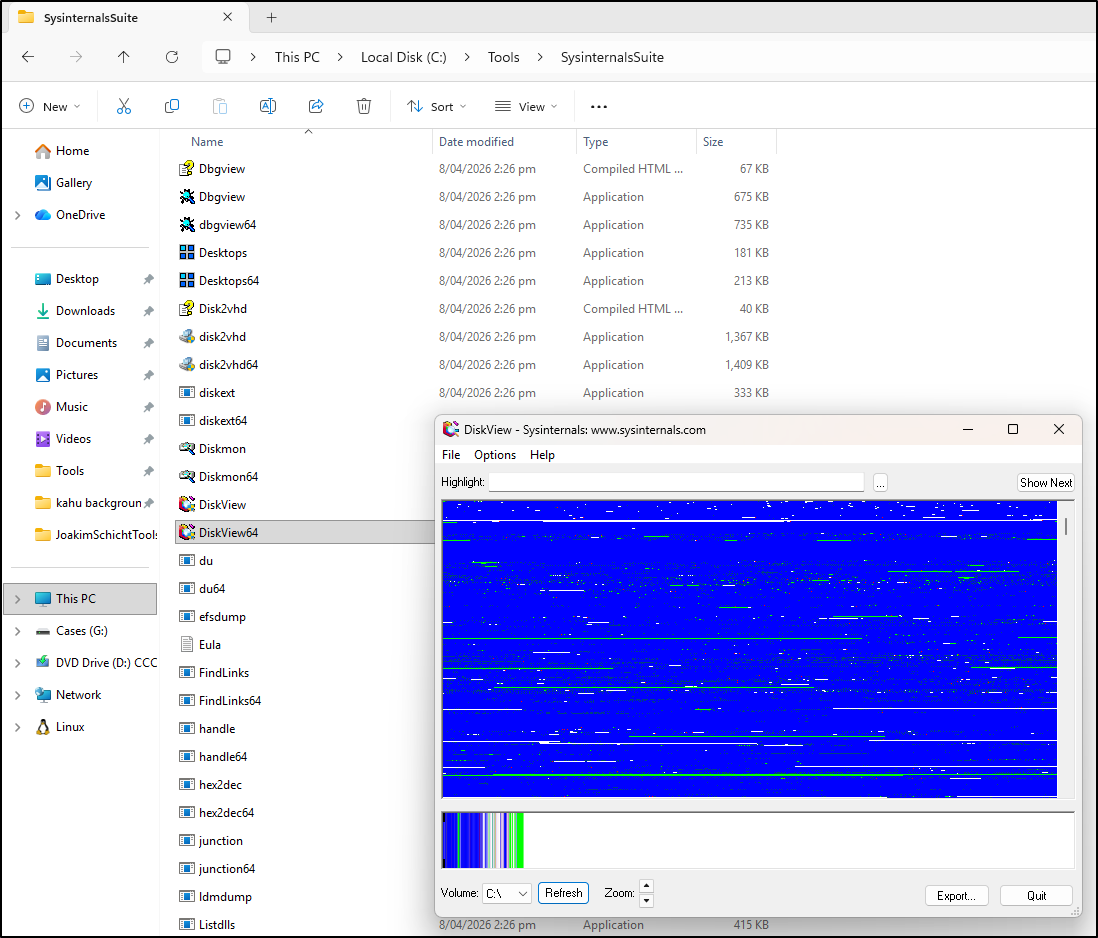Expand the OneDrive tree node
The image size is (1098, 938).
(18, 215)
